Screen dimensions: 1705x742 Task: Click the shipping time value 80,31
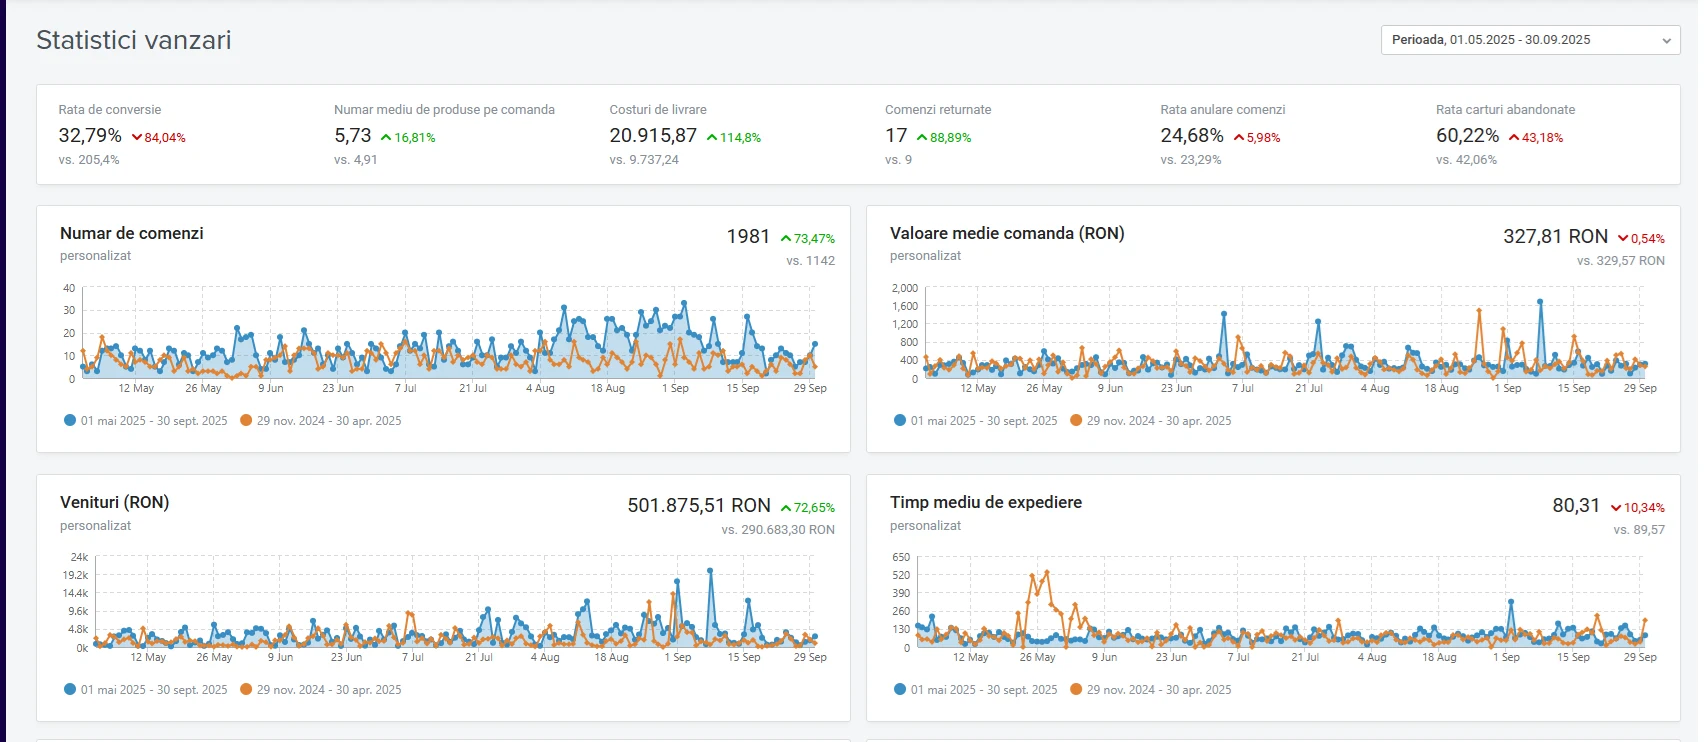click(x=1576, y=506)
